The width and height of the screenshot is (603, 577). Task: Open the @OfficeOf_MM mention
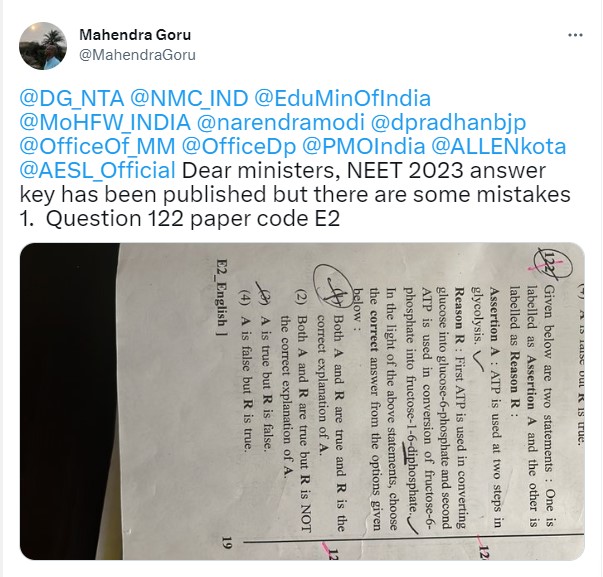coord(97,147)
